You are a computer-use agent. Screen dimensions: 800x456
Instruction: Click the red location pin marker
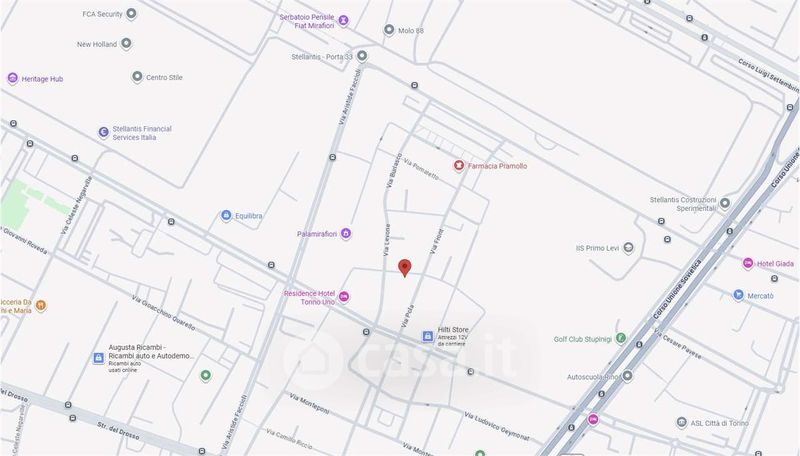(405, 268)
